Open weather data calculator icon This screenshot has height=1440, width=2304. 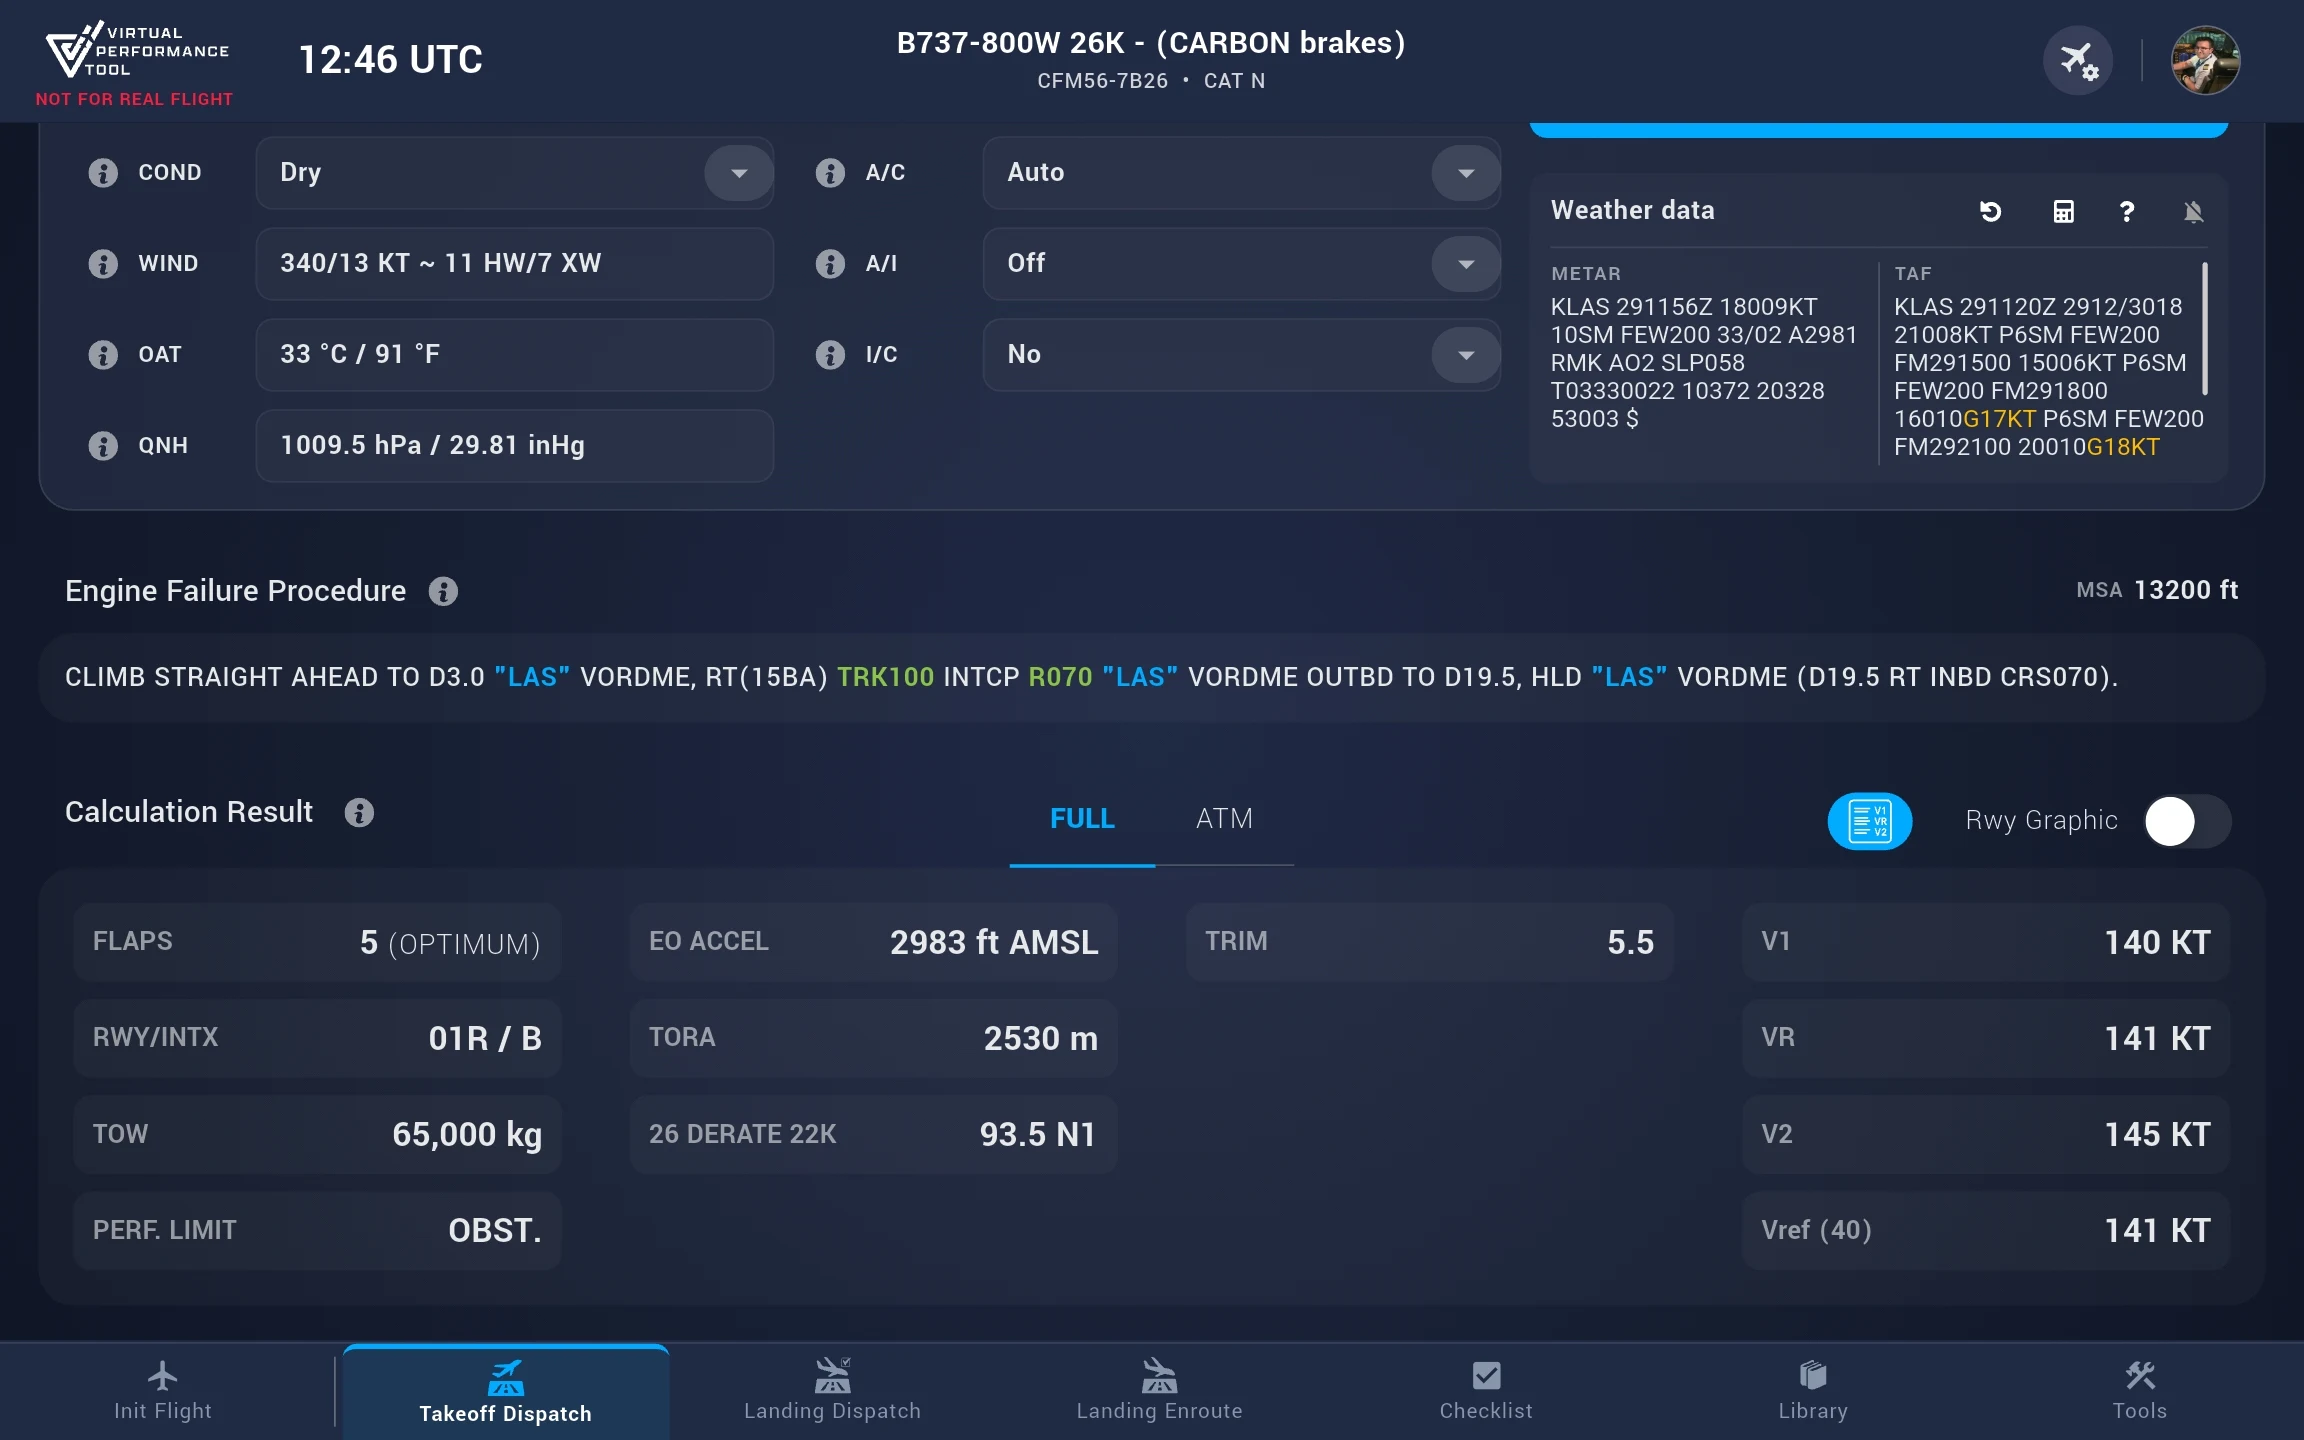tap(2063, 211)
